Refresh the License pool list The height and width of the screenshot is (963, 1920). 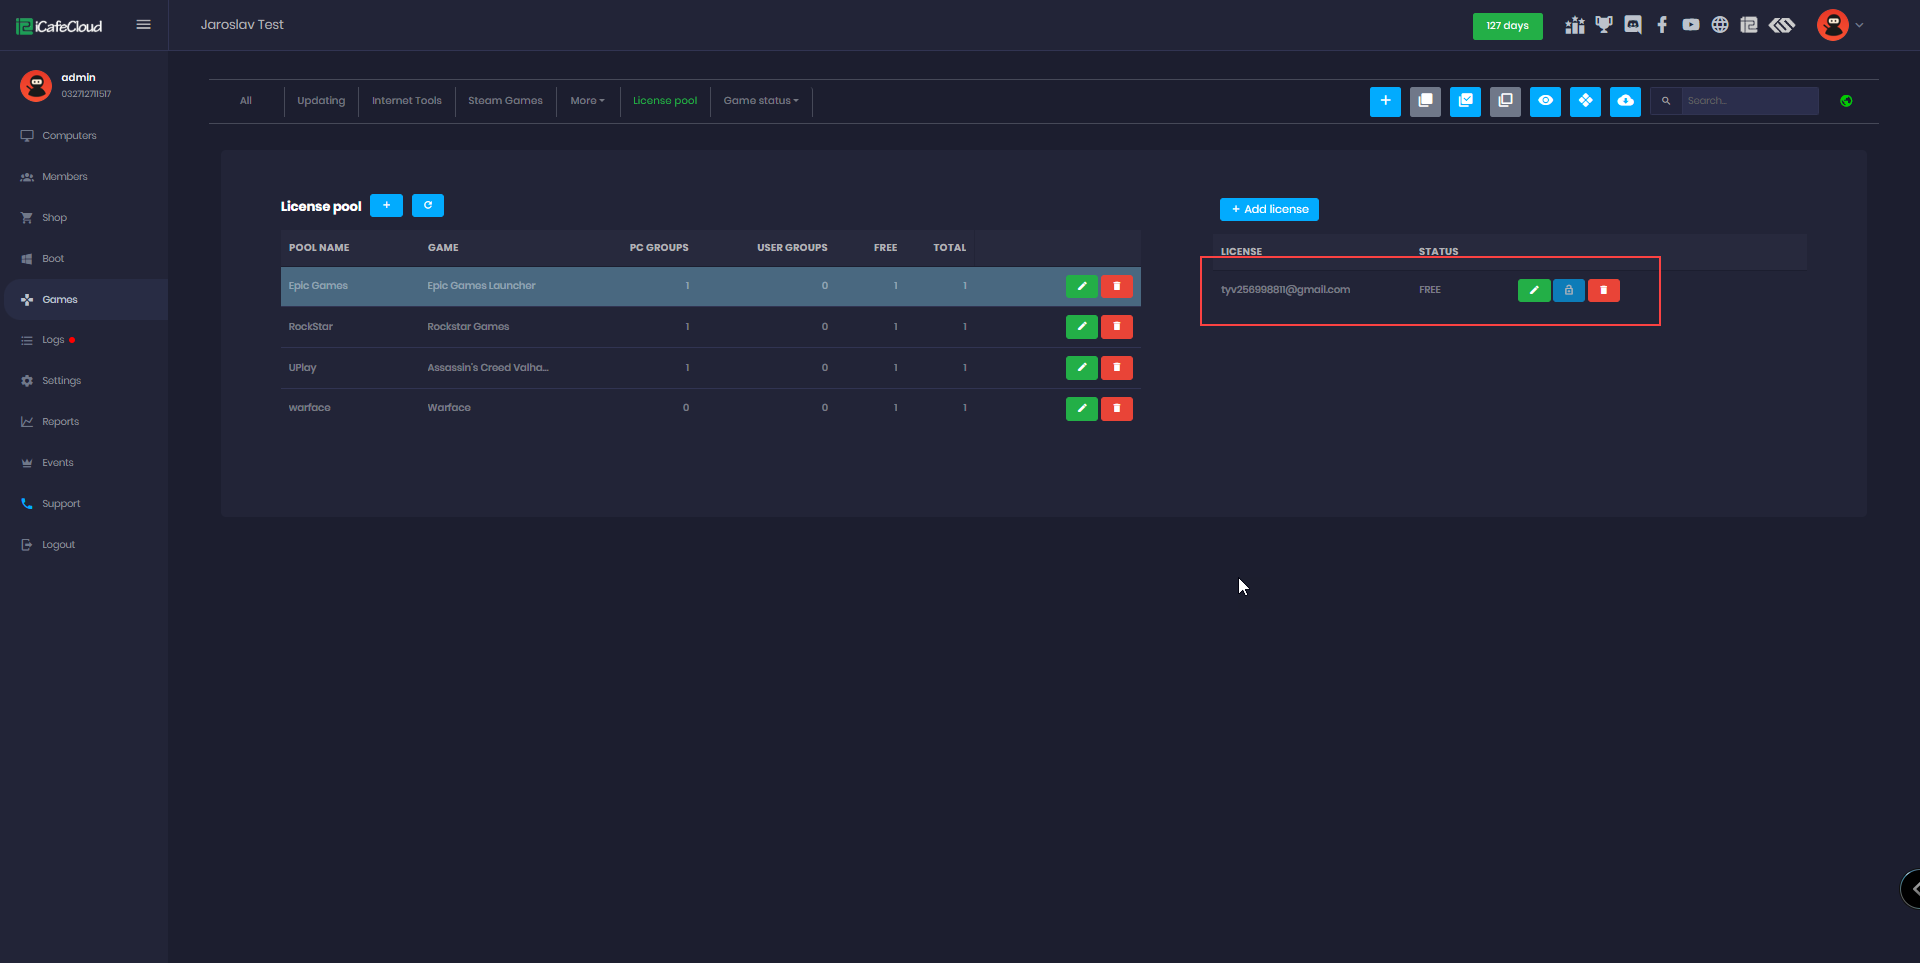pyautogui.click(x=428, y=206)
